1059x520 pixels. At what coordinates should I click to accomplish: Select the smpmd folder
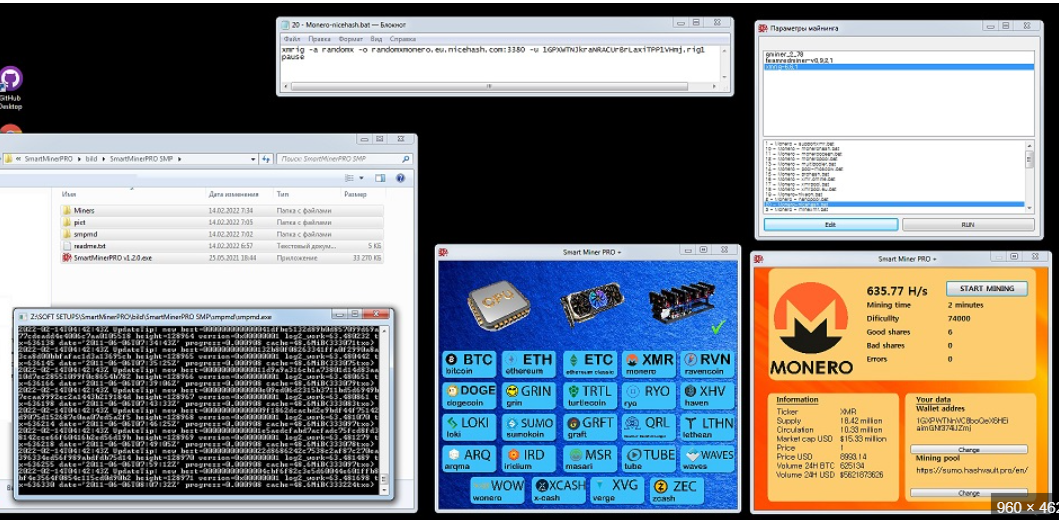pyautogui.click(x=222, y=234)
